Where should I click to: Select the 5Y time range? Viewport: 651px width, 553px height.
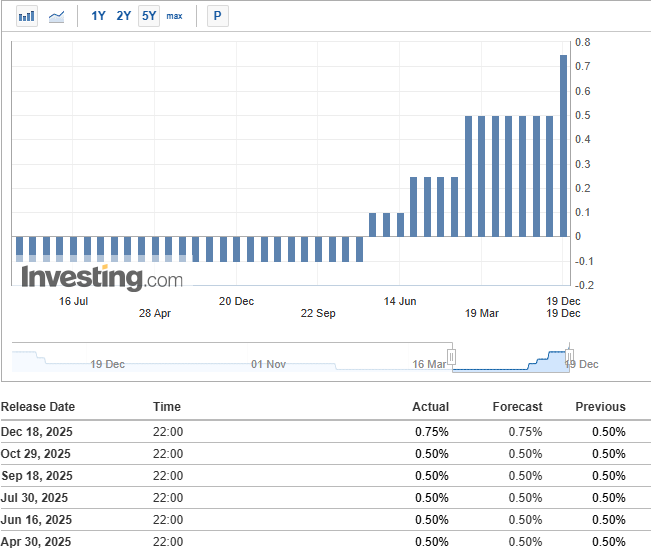click(x=149, y=16)
